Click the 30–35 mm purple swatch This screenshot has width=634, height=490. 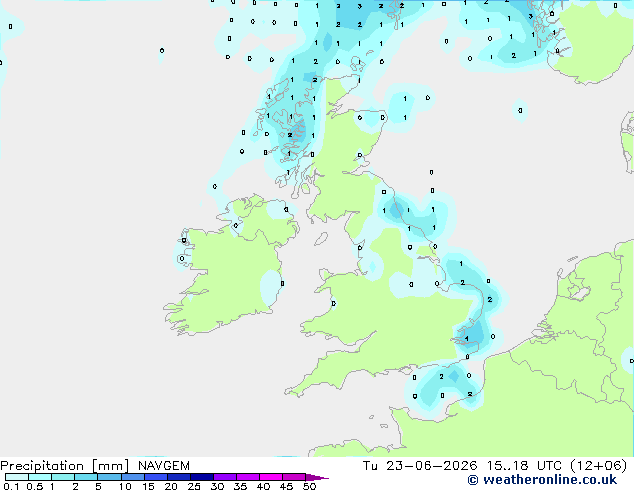tap(224, 477)
